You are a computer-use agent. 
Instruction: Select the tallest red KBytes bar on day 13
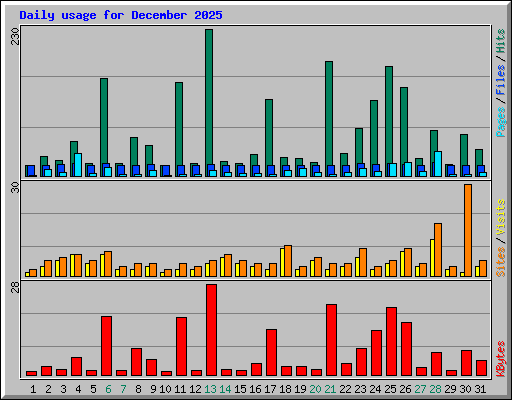coord(211,330)
